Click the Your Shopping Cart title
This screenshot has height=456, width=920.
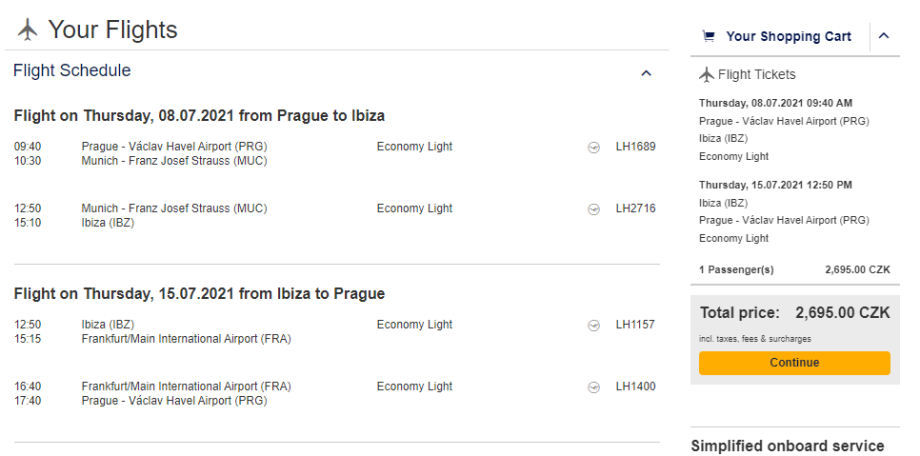788,36
